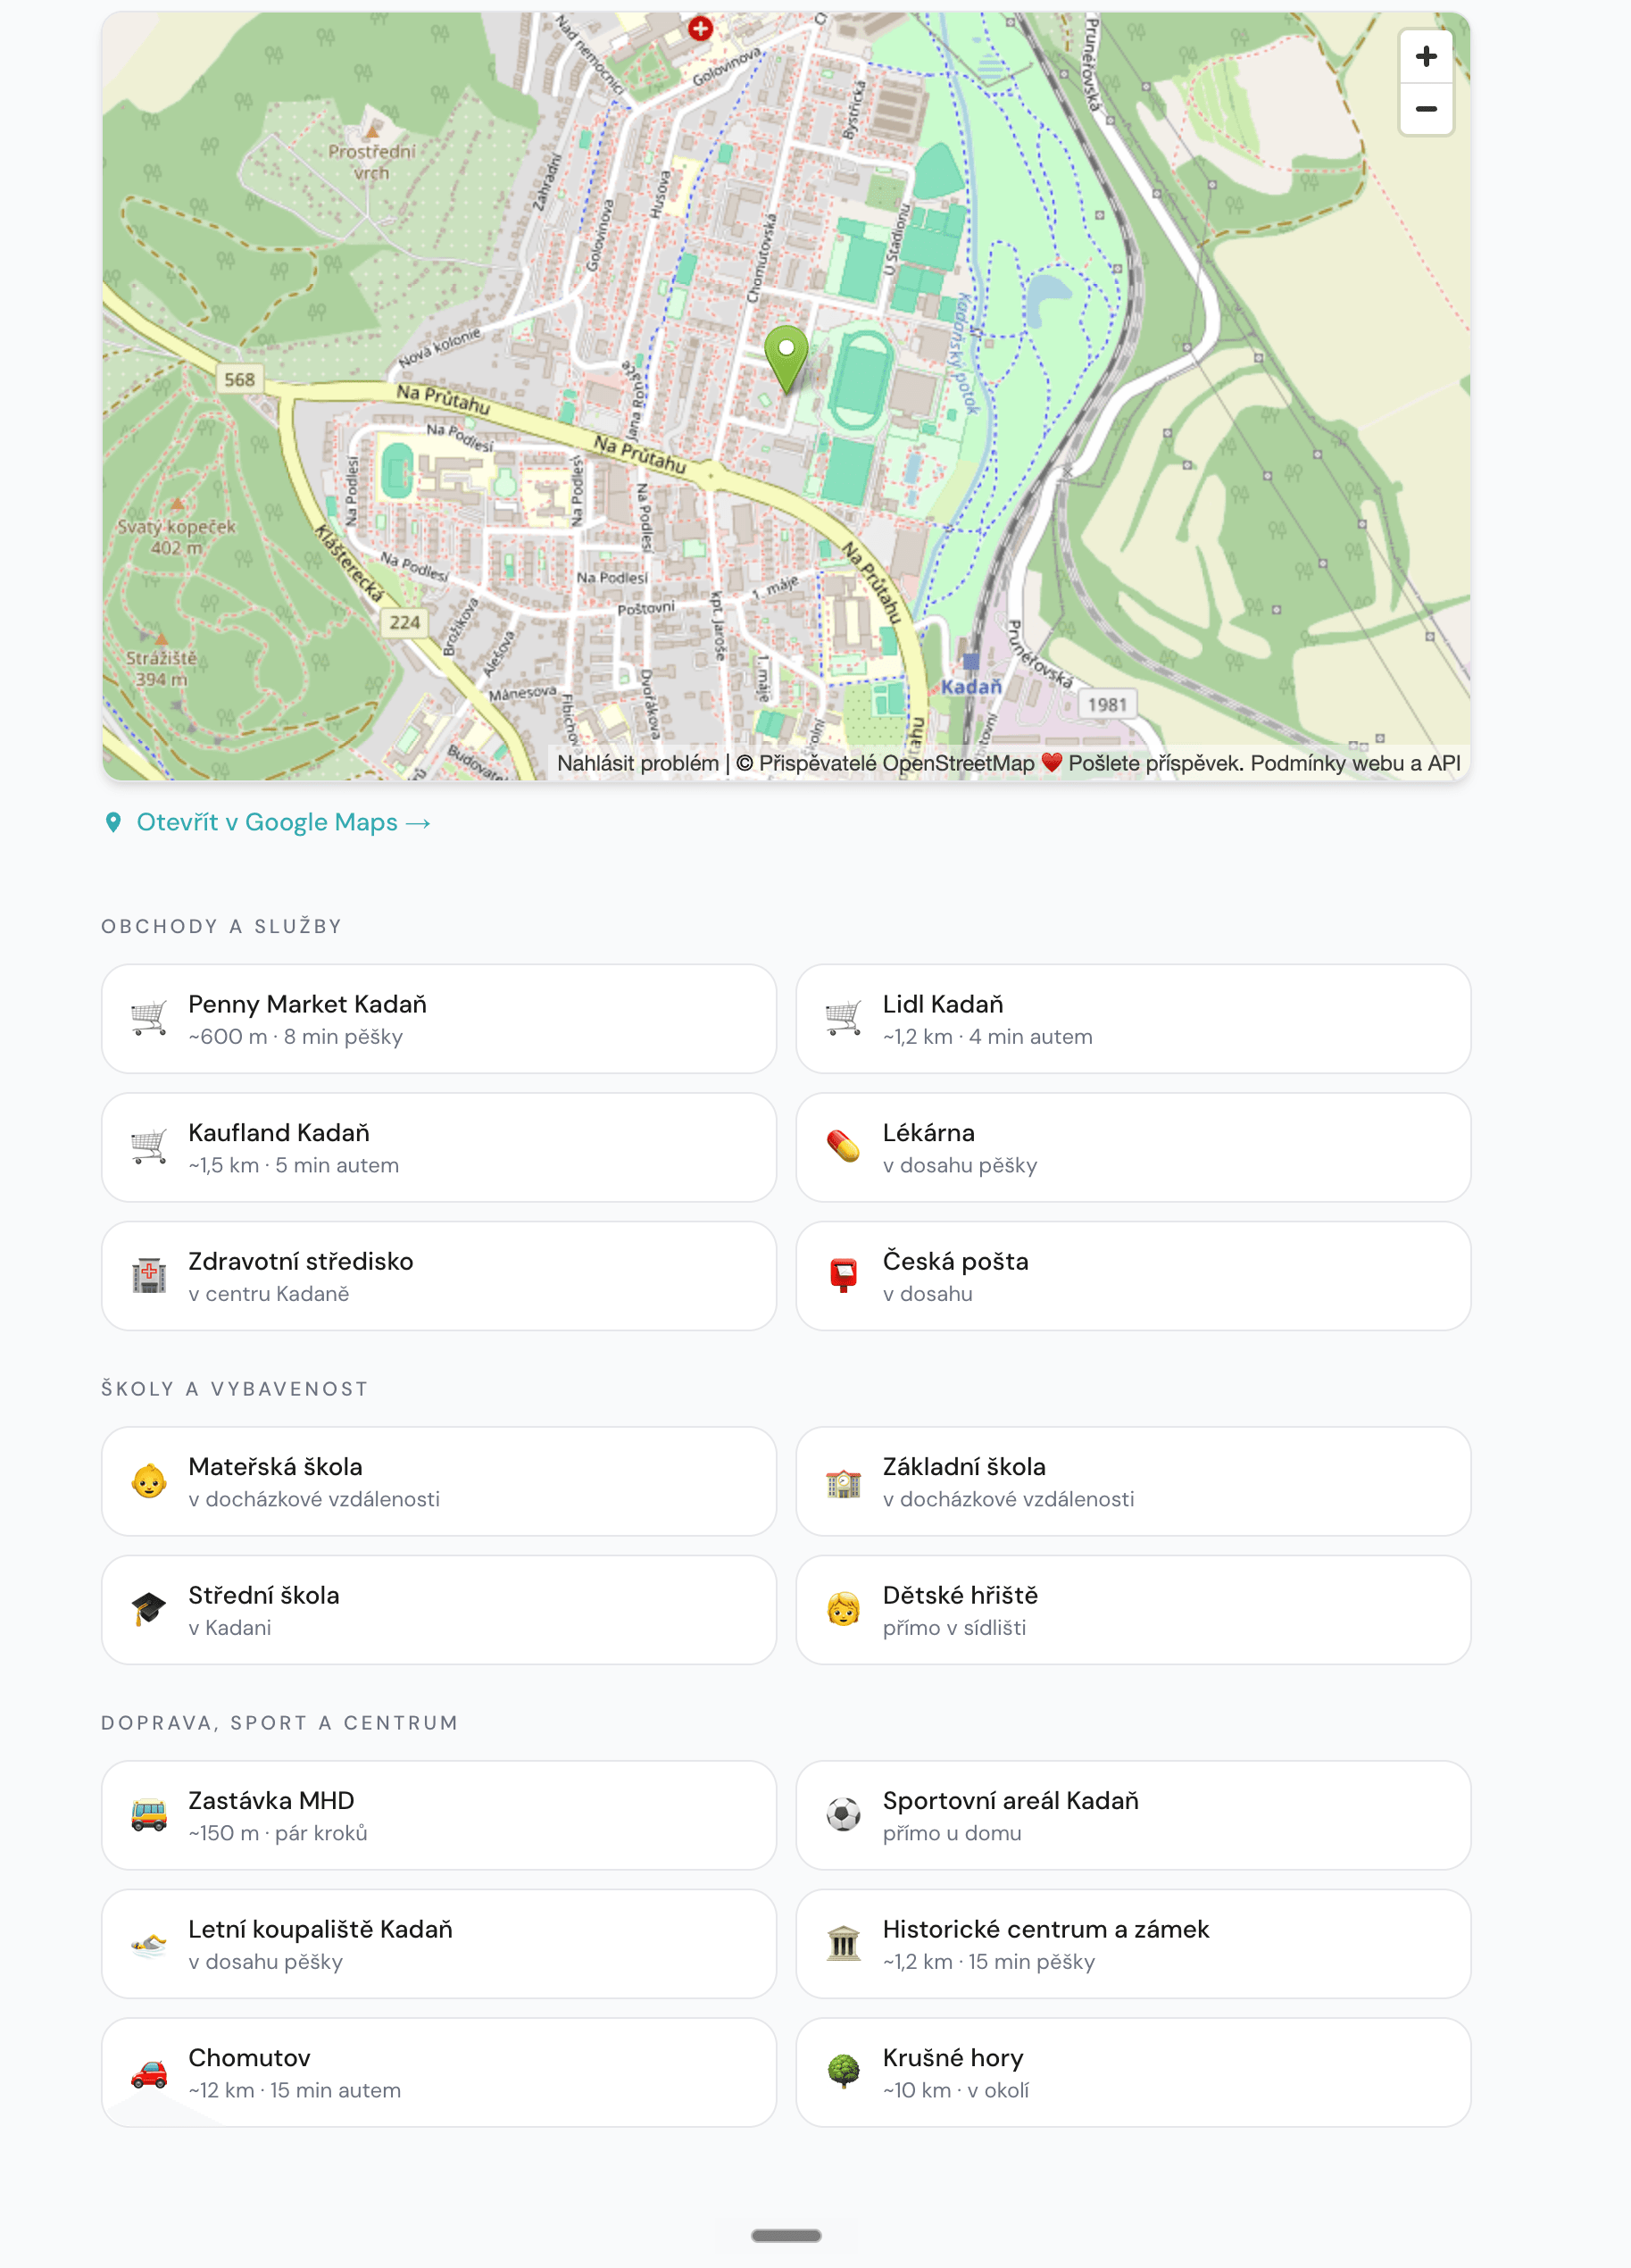This screenshot has width=1631, height=2268.
Task: Select the Krušné hory title
Action: tap(952, 2058)
